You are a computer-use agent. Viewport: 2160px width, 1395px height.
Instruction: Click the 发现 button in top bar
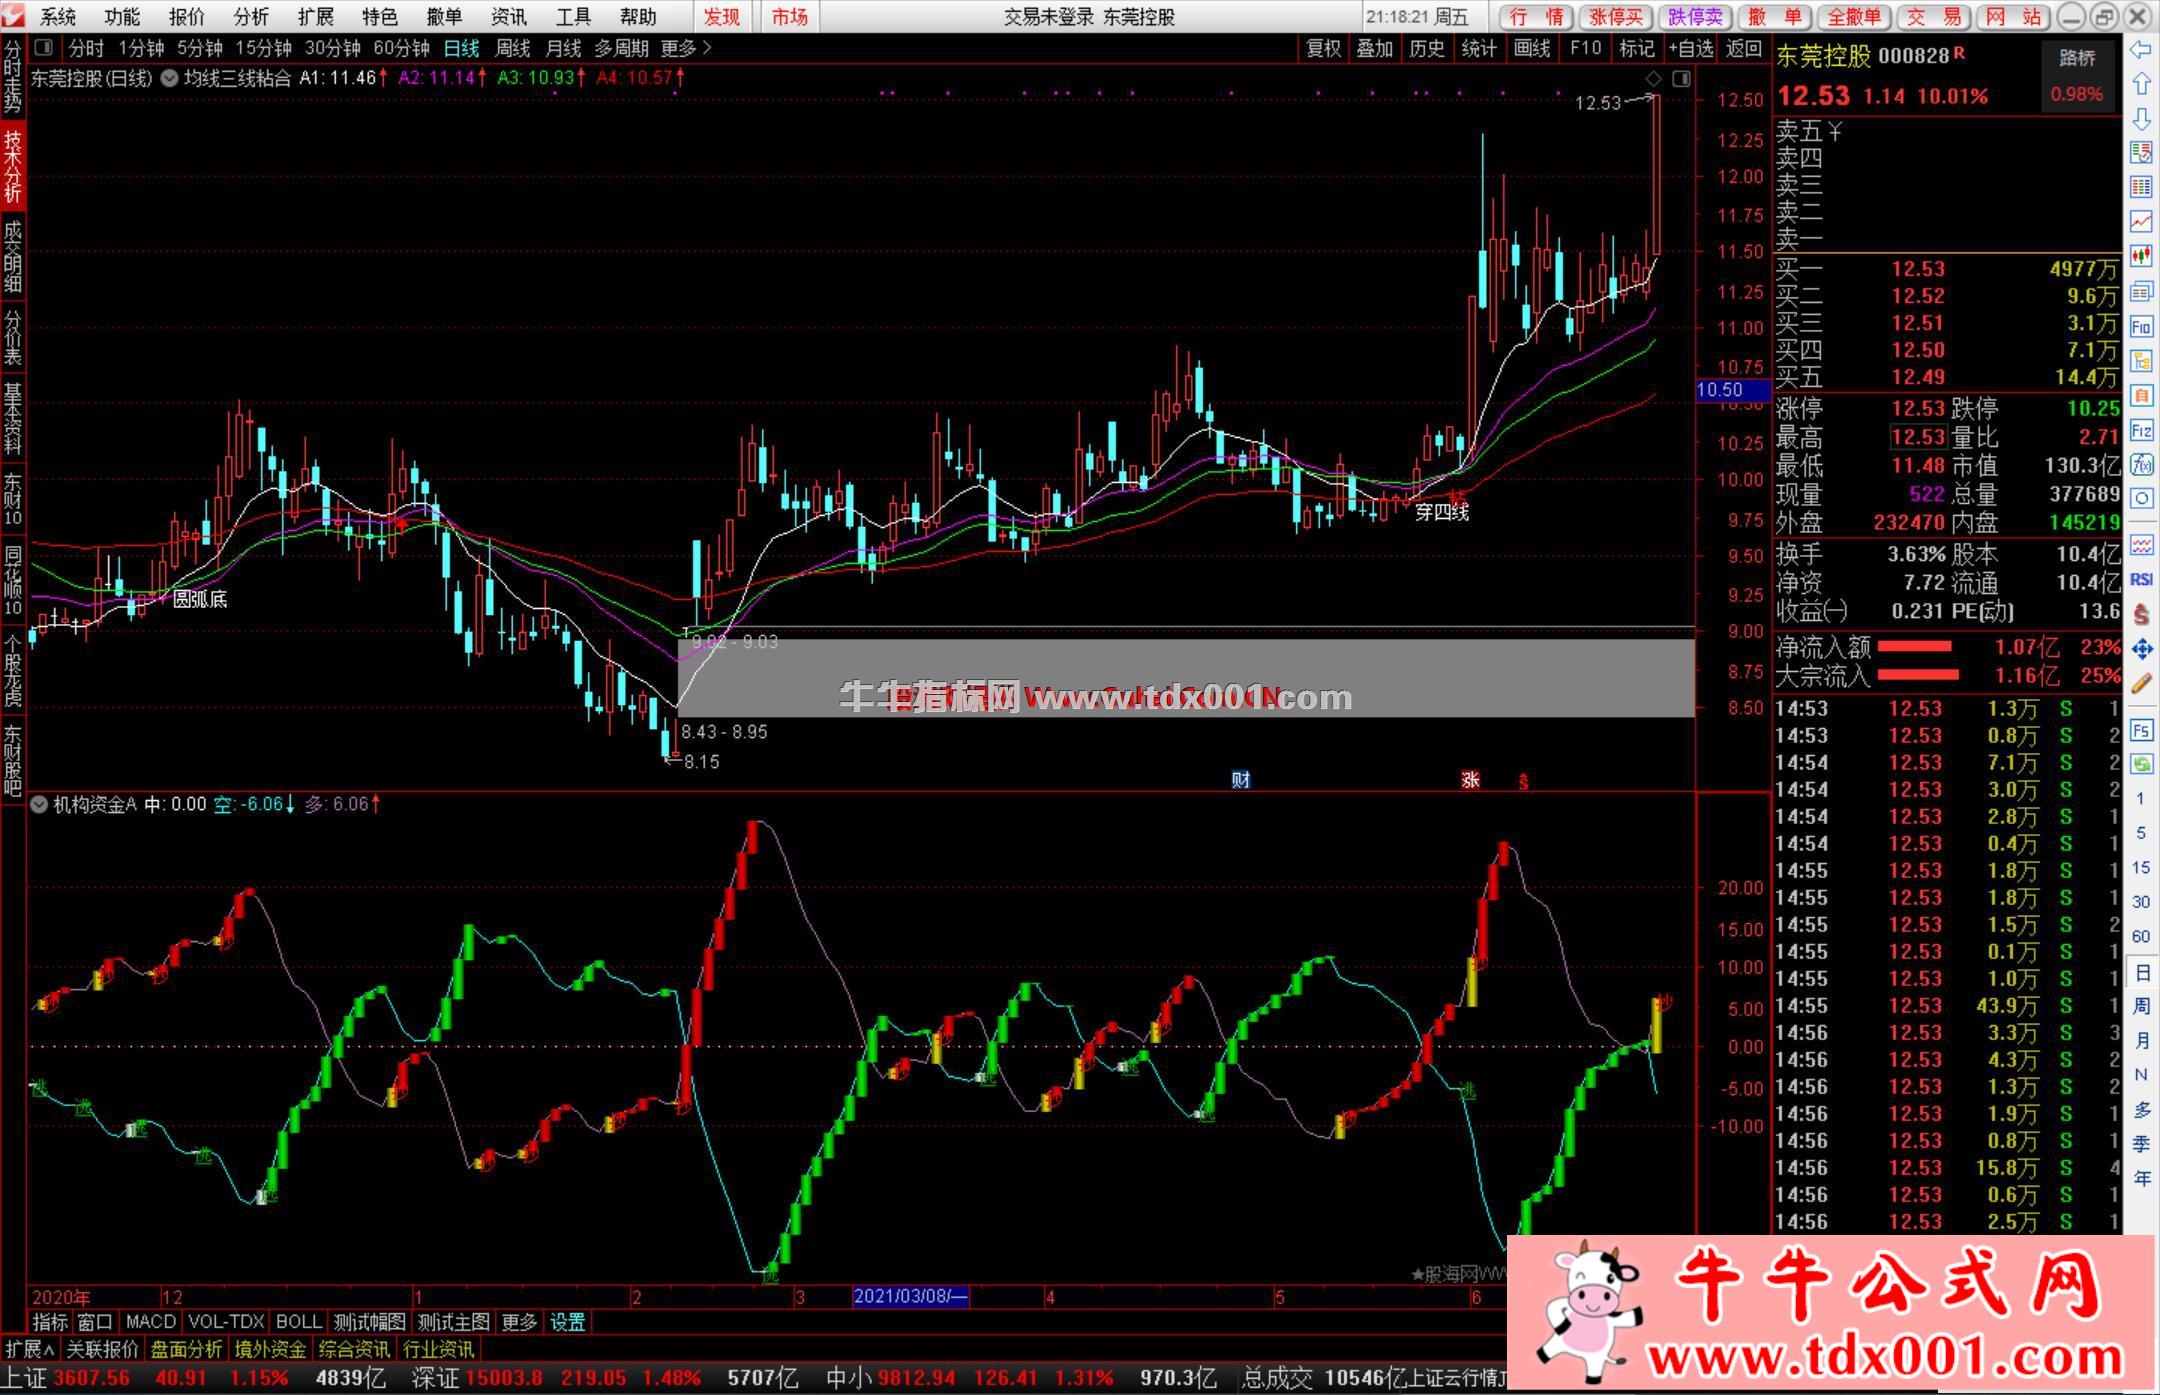[721, 17]
